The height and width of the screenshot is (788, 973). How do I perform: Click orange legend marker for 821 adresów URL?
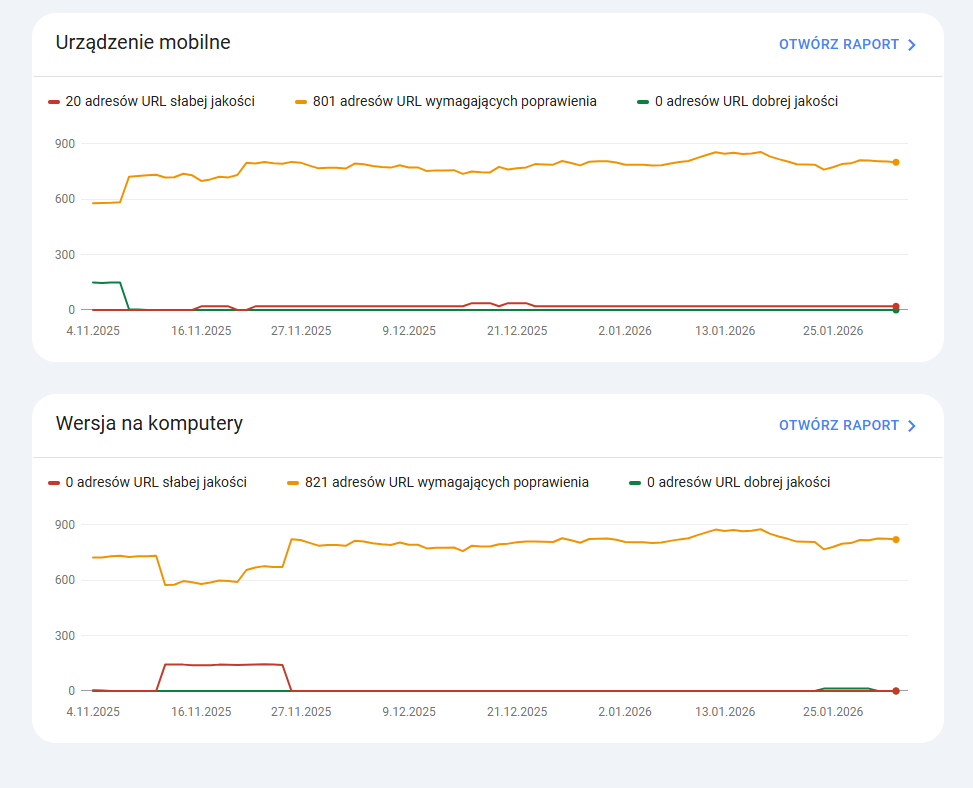coord(293,483)
